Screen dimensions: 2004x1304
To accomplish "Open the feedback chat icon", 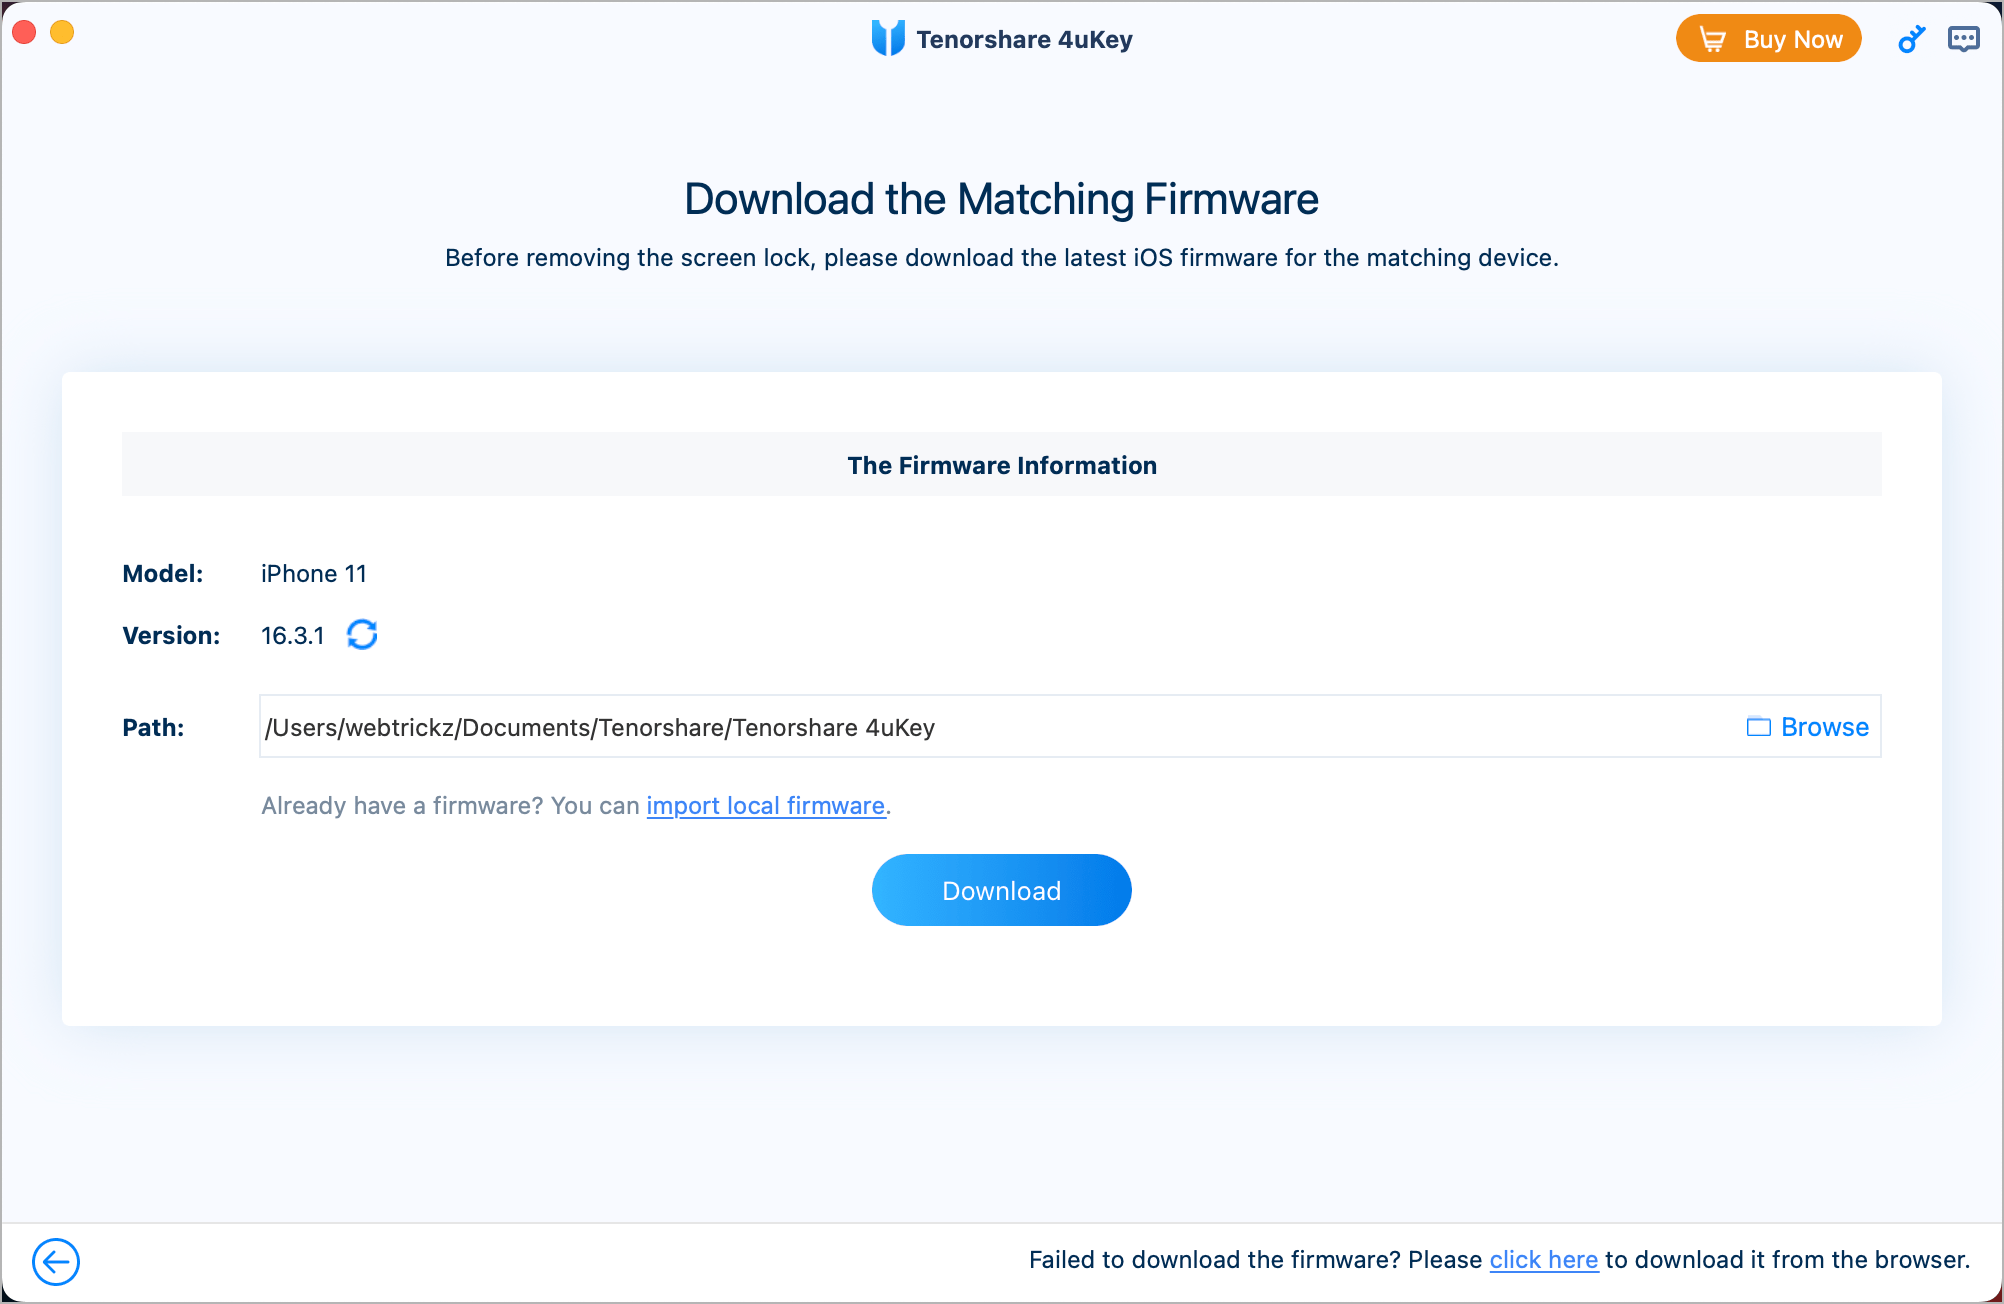I will [x=1963, y=39].
